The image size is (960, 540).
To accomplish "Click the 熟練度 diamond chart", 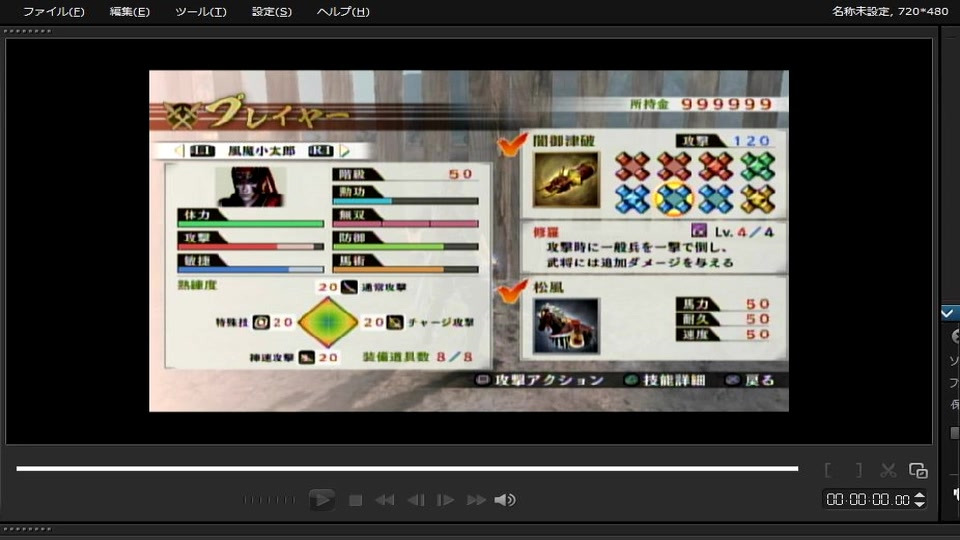I will coord(328,322).
